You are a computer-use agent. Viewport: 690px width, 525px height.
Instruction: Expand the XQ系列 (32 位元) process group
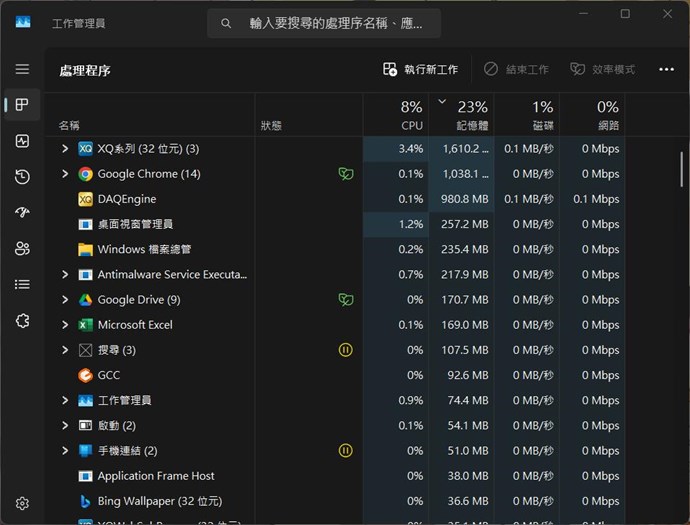(x=65, y=149)
